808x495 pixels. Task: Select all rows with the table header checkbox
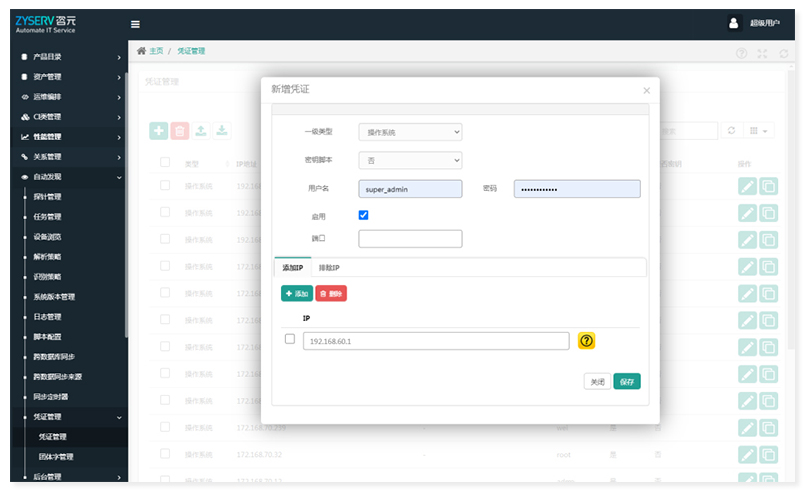[x=165, y=163]
